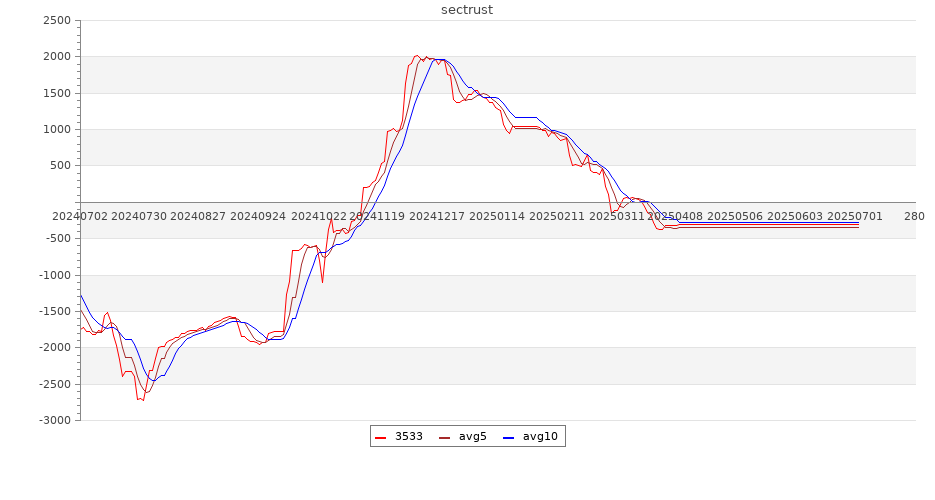Click the "sectrust" chart title
Viewport: 935px width, 500px height.
[x=467, y=10]
